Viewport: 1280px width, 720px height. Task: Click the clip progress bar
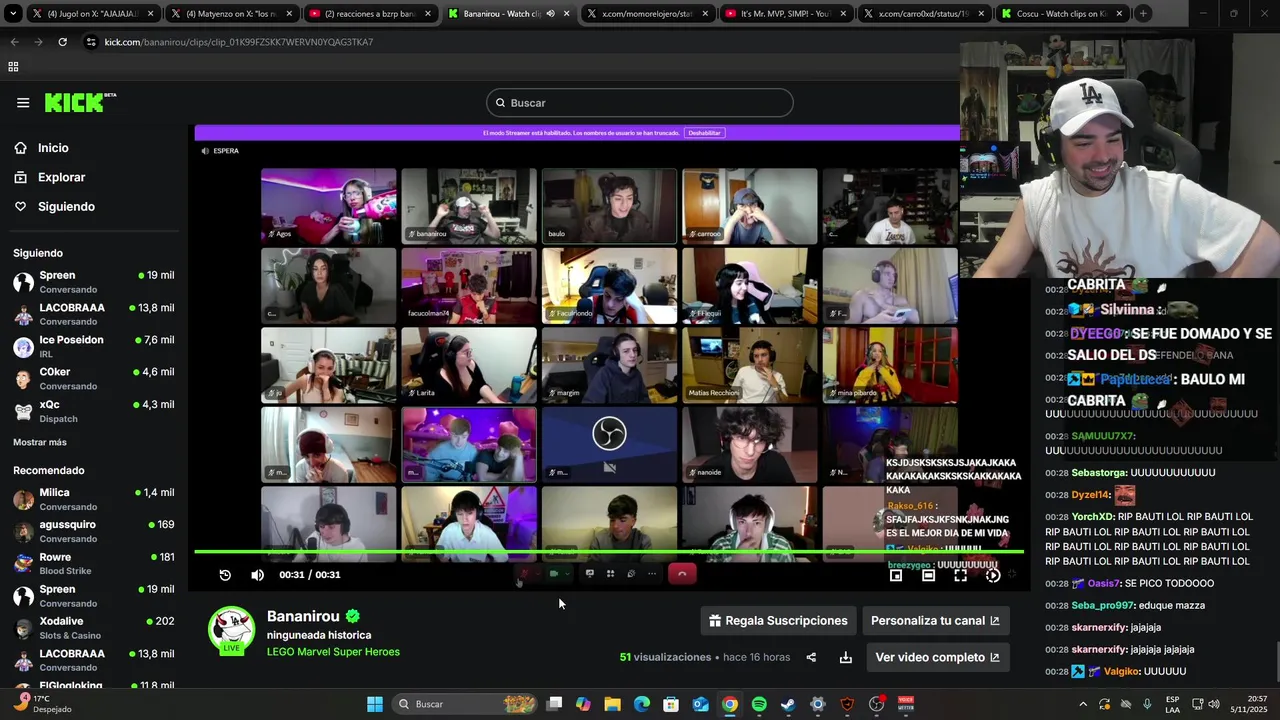pos(608,552)
